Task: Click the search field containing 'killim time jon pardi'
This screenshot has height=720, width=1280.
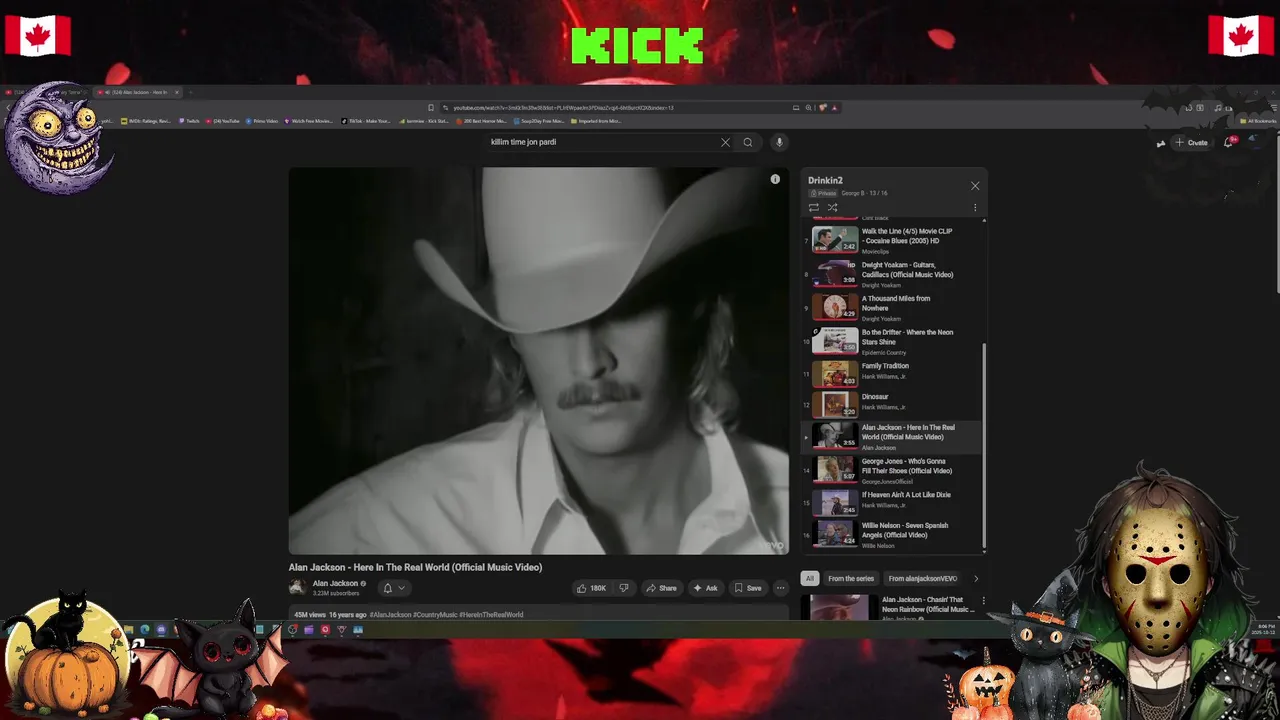Action: 600,142
